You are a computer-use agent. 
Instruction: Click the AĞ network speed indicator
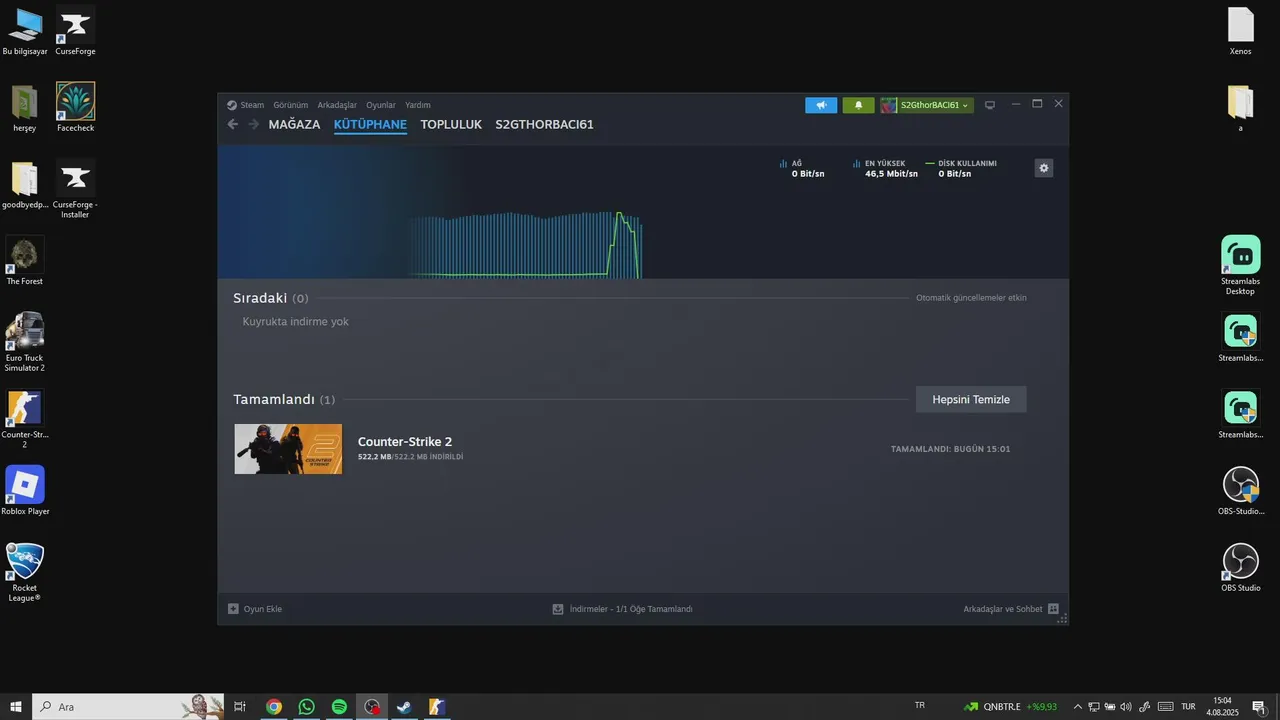pos(802,168)
